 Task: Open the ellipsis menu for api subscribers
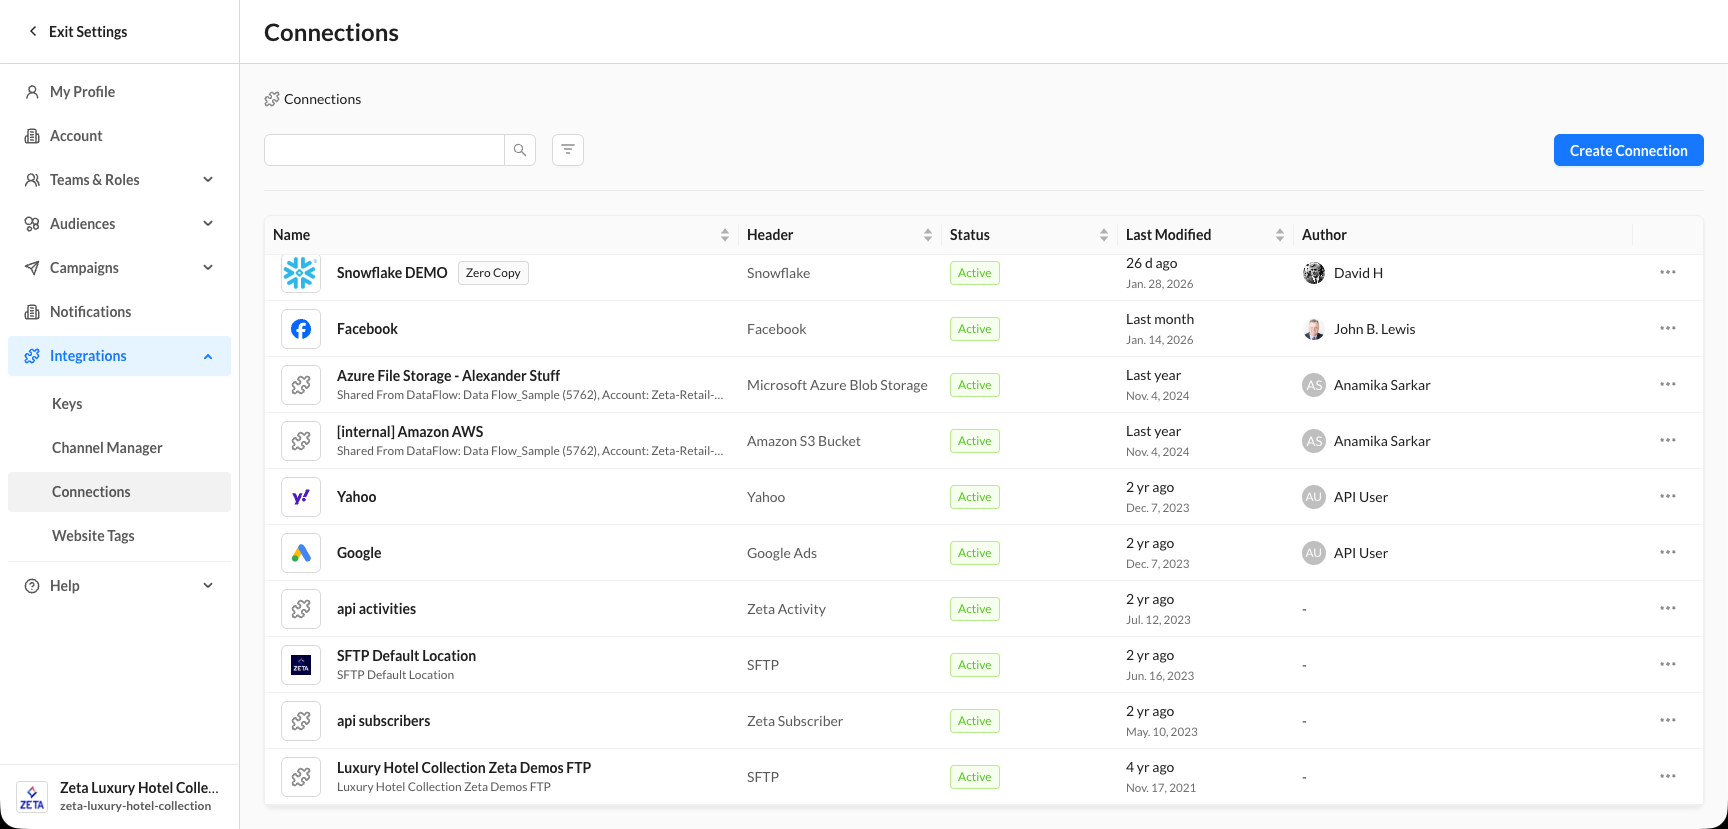click(1667, 721)
